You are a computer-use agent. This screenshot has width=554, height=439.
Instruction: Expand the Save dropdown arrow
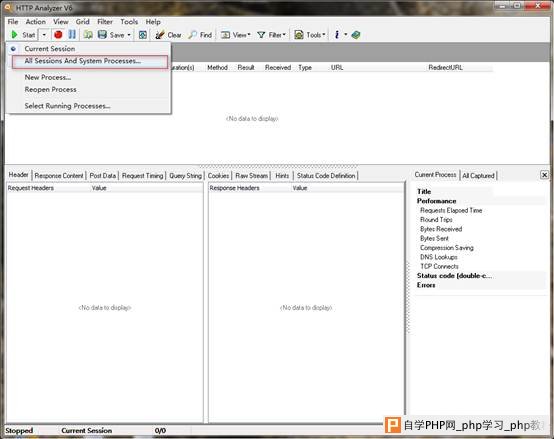coord(129,35)
